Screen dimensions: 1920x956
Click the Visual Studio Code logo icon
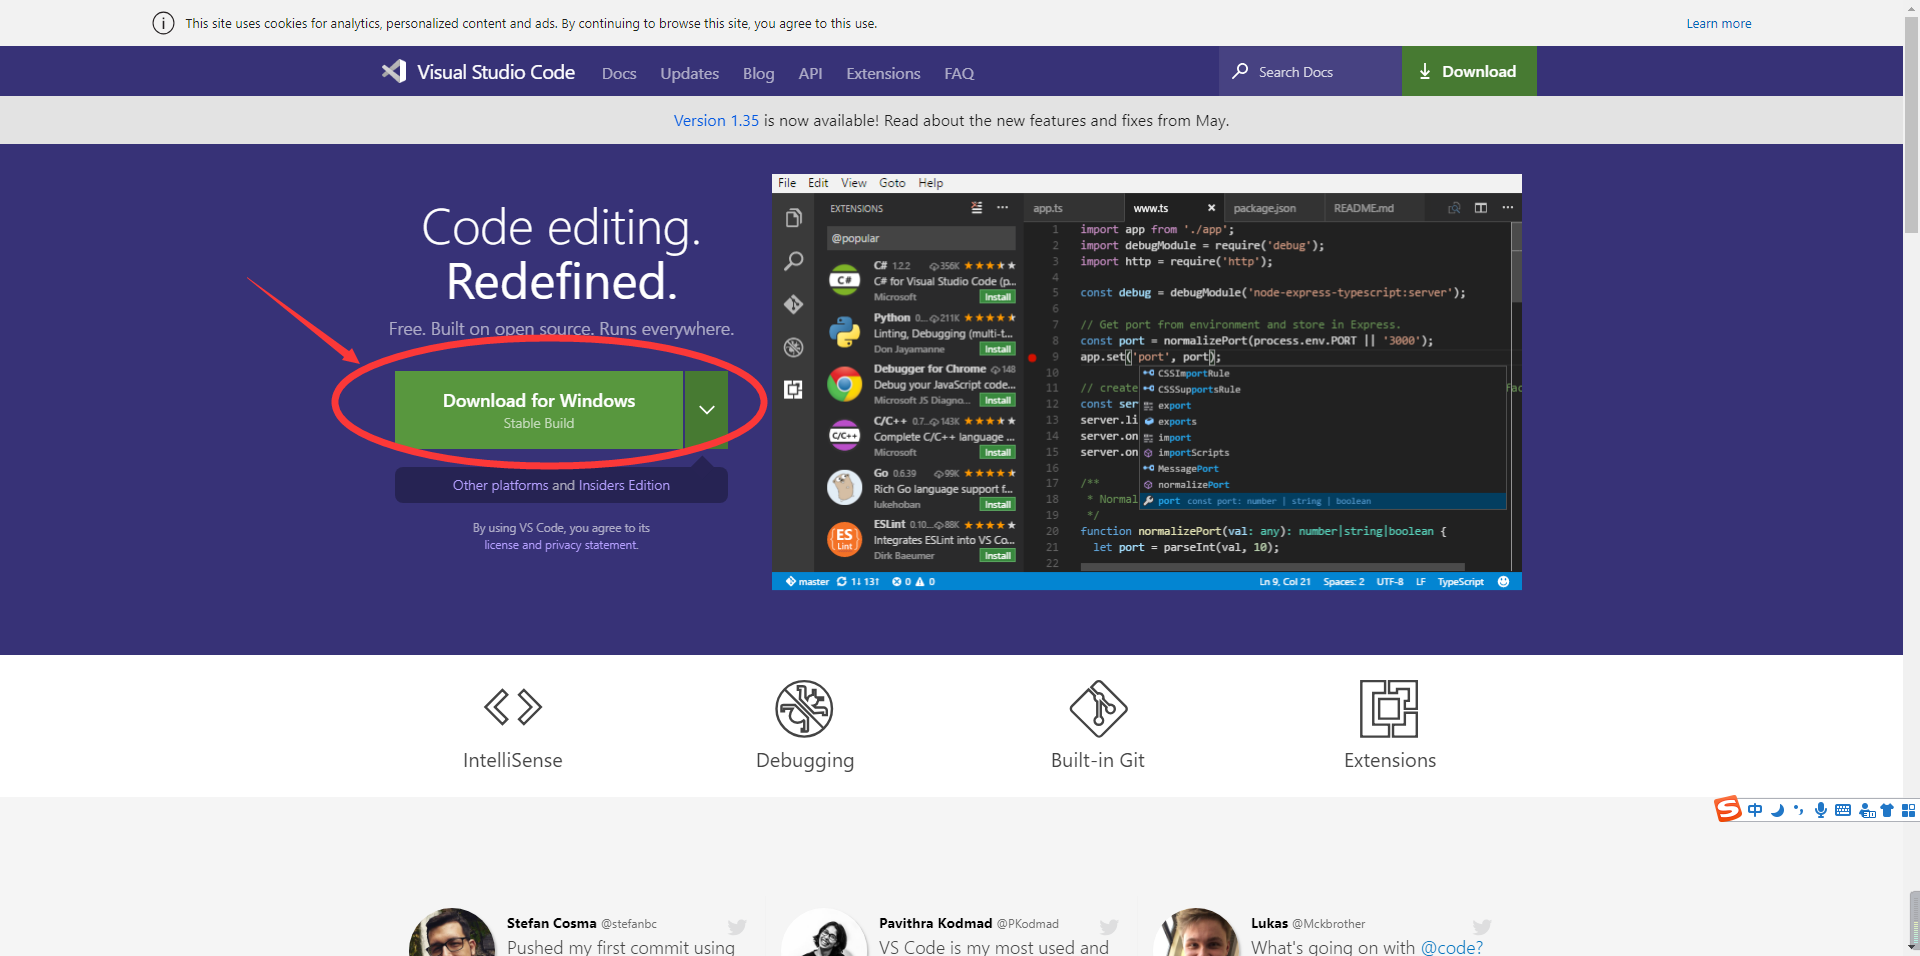coord(394,71)
